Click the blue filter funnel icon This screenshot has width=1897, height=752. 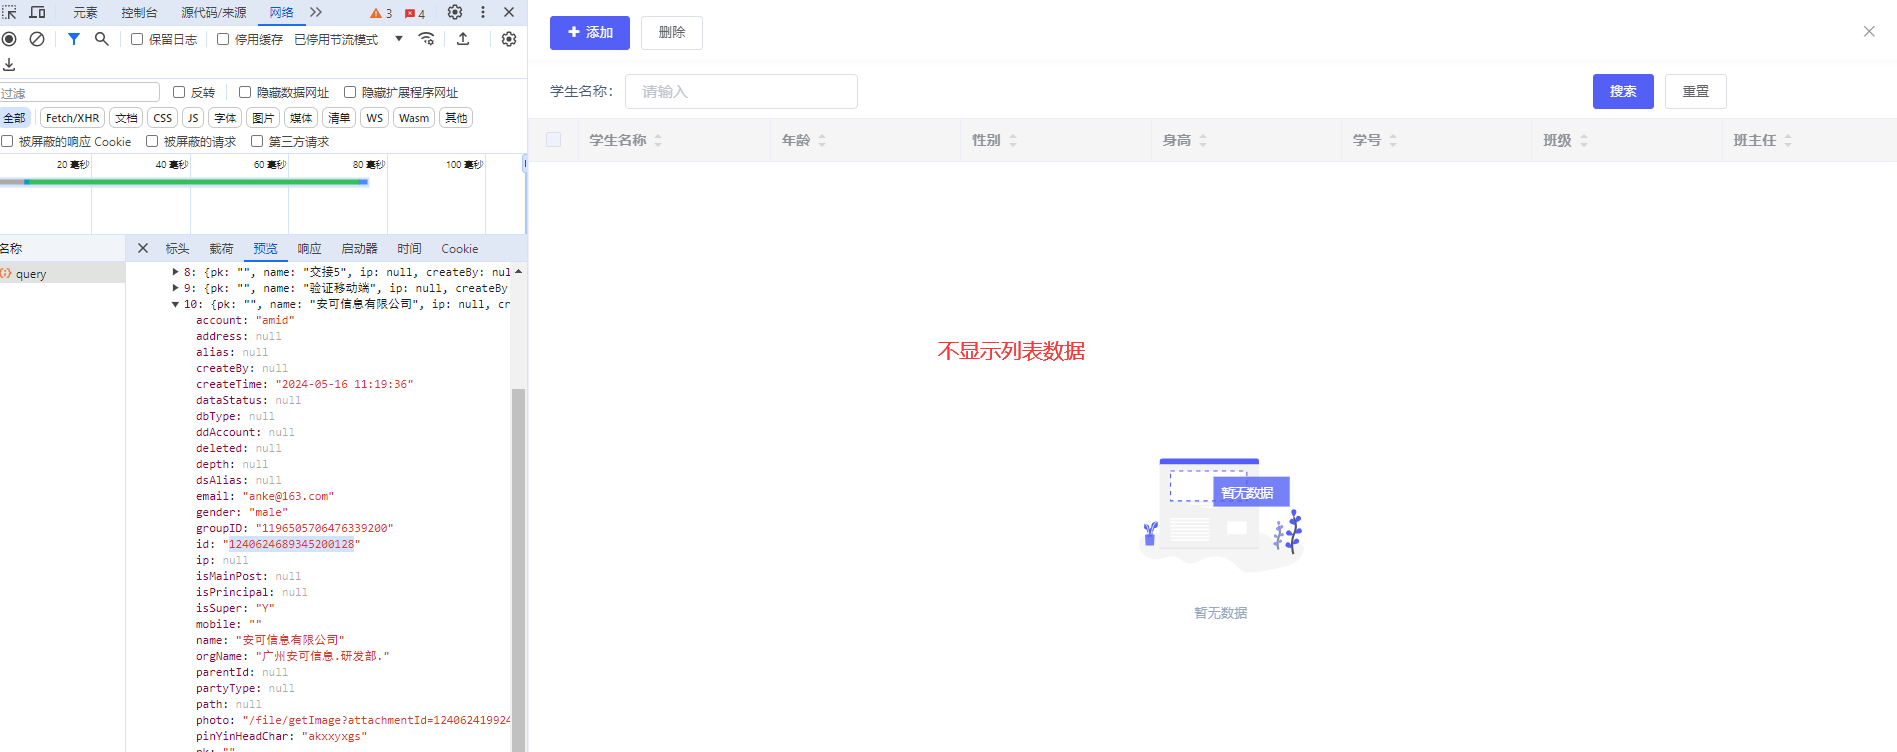click(x=73, y=39)
